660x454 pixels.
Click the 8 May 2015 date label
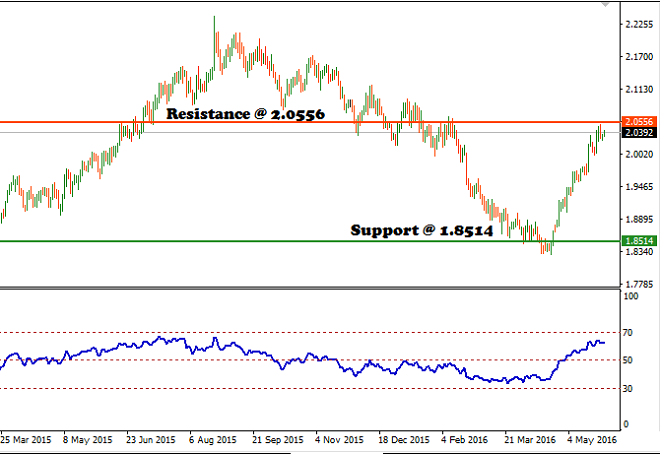88,440
